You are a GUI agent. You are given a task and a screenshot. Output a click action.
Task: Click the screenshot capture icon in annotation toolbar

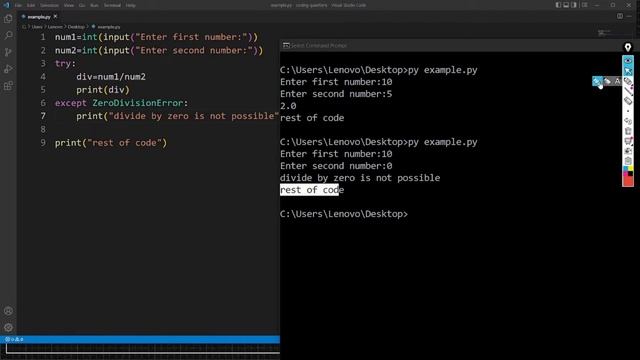click(628, 151)
